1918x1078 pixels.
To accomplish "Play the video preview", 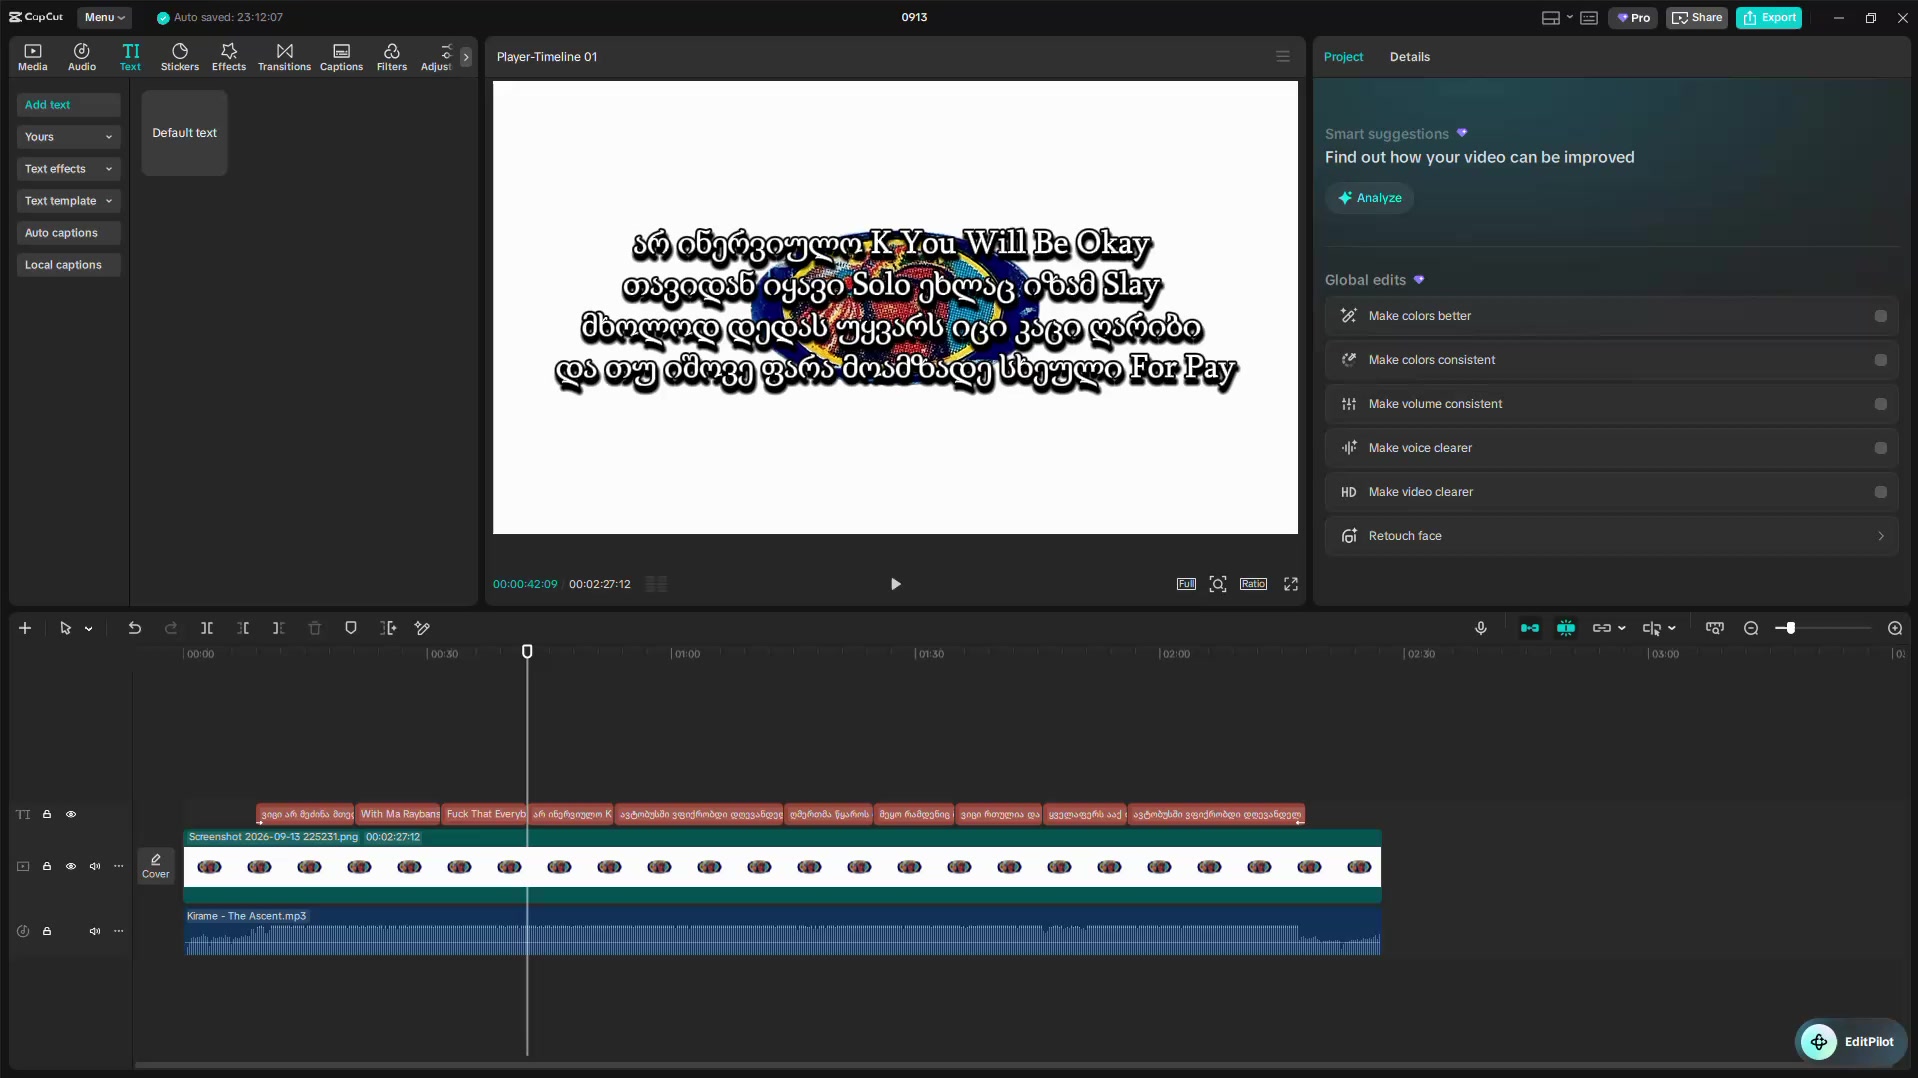I will tap(895, 584).
